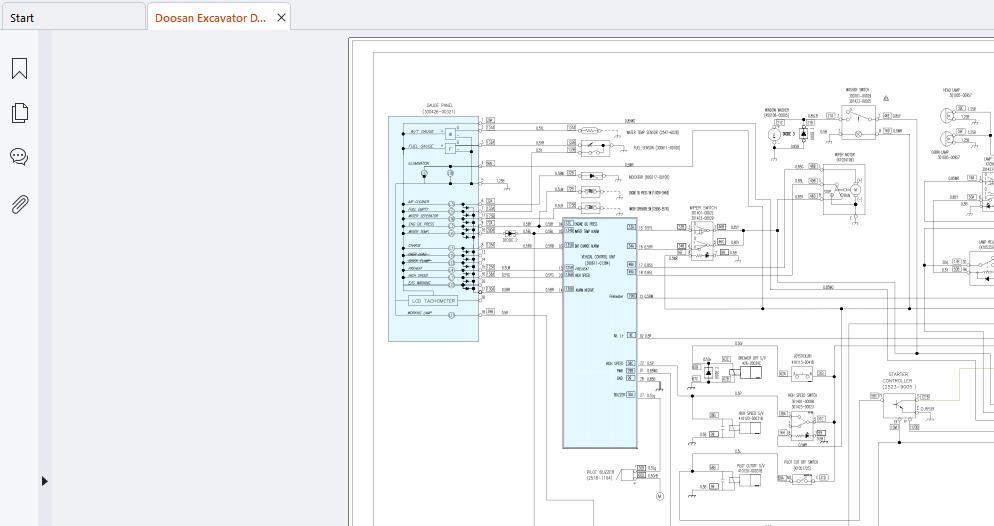Click the VEHICLE CONTROL UNIT label
This screenshot has width=994, height=526.
tap(596, 257)
